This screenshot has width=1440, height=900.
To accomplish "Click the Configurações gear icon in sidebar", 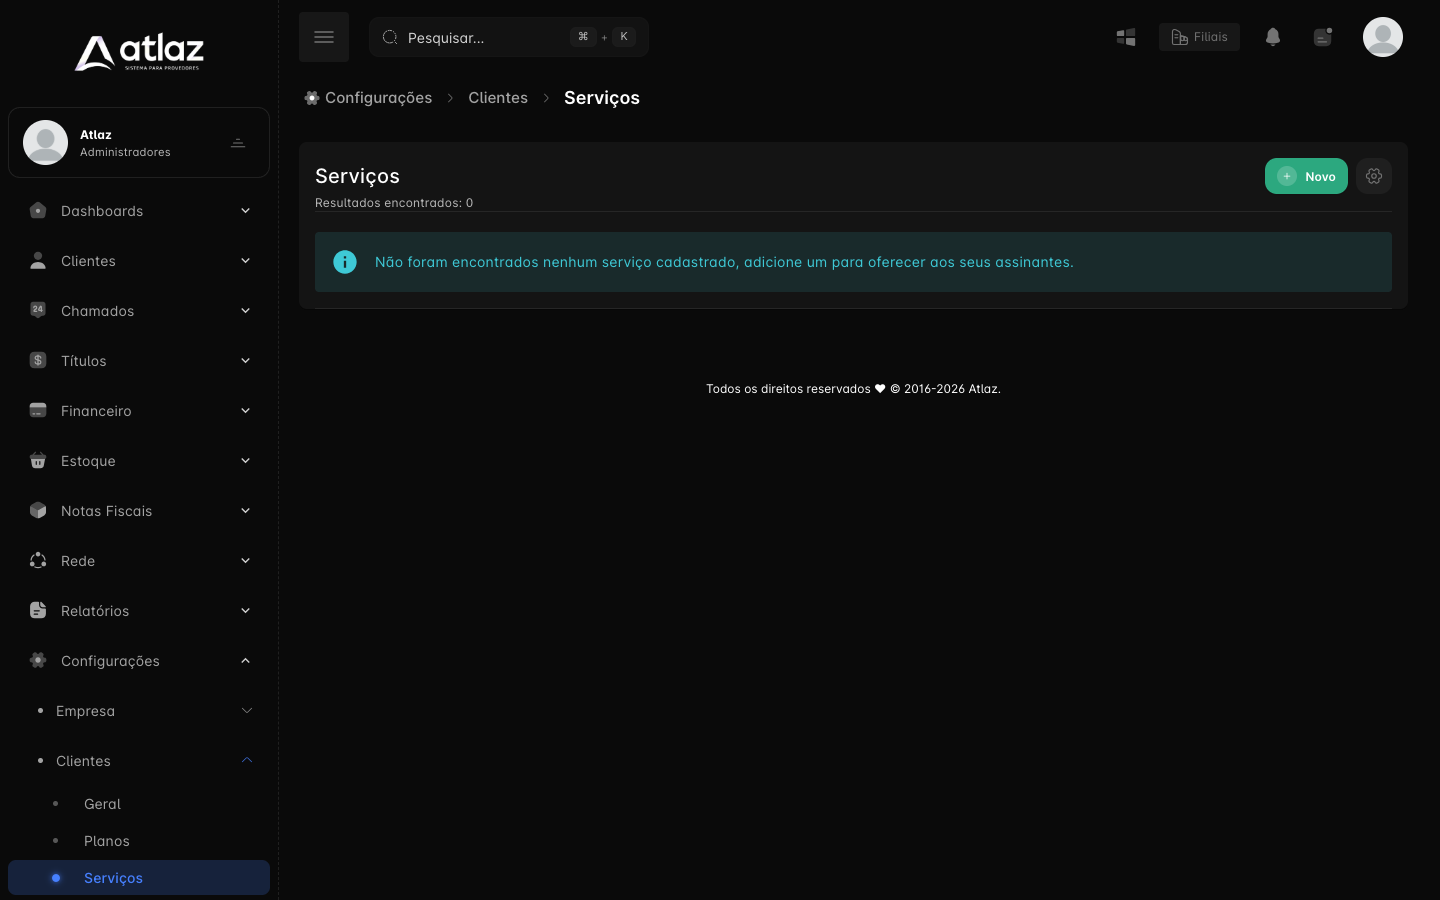I will pos(38,660).
